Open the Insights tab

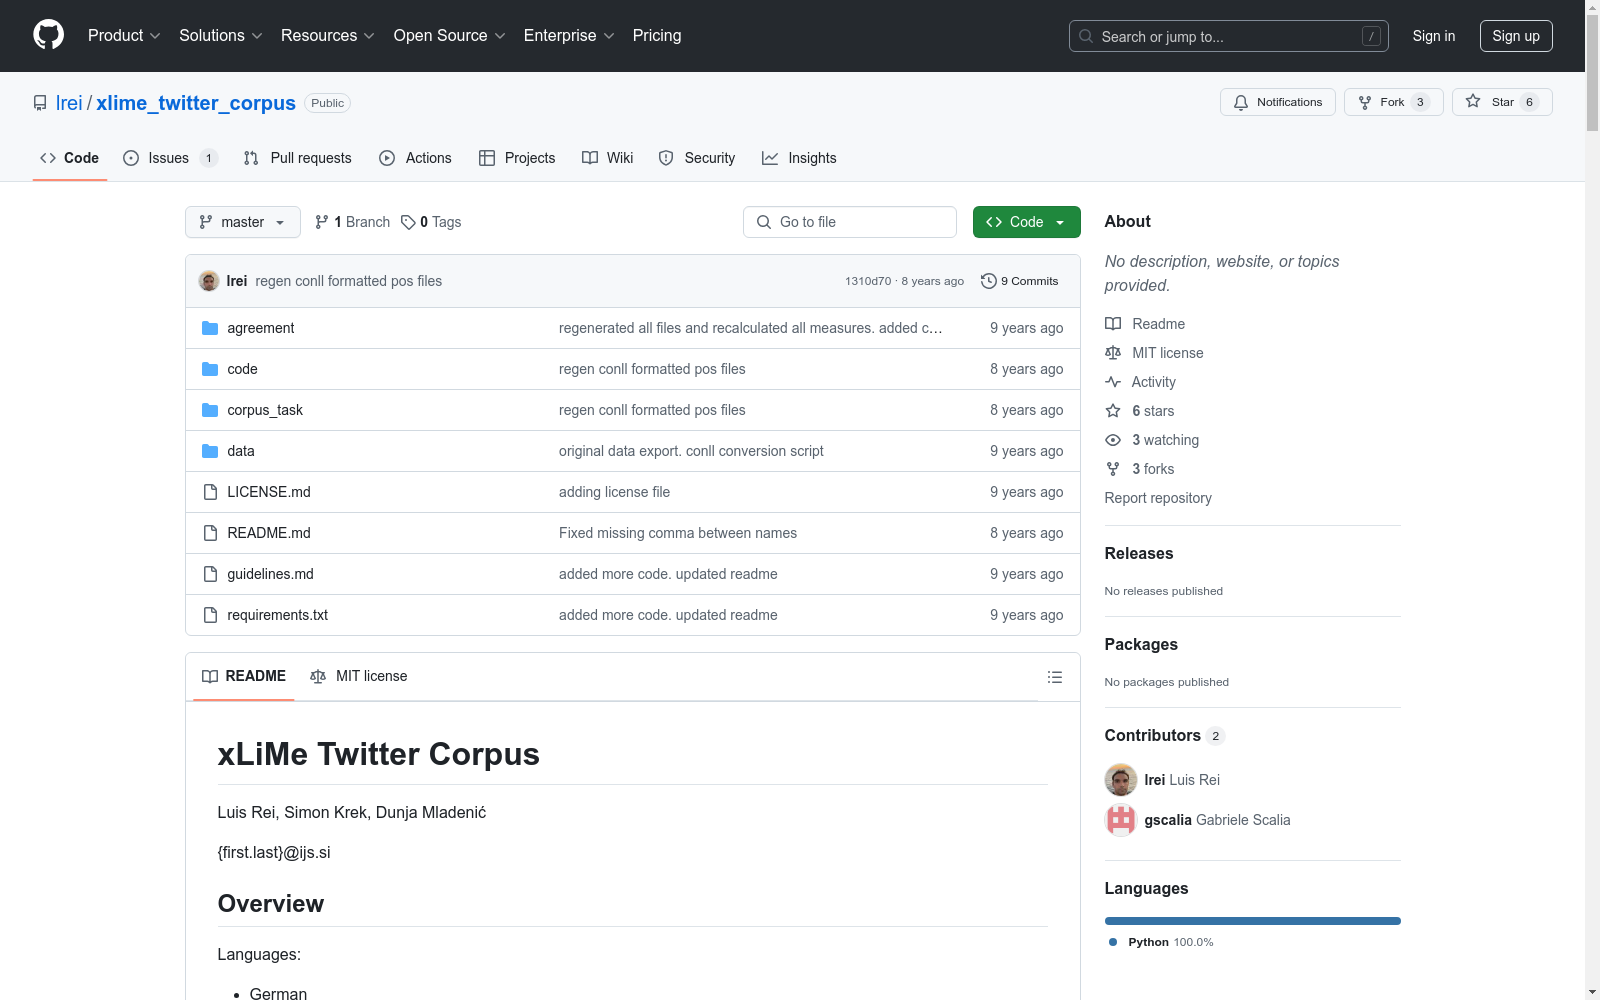[799, 158]
